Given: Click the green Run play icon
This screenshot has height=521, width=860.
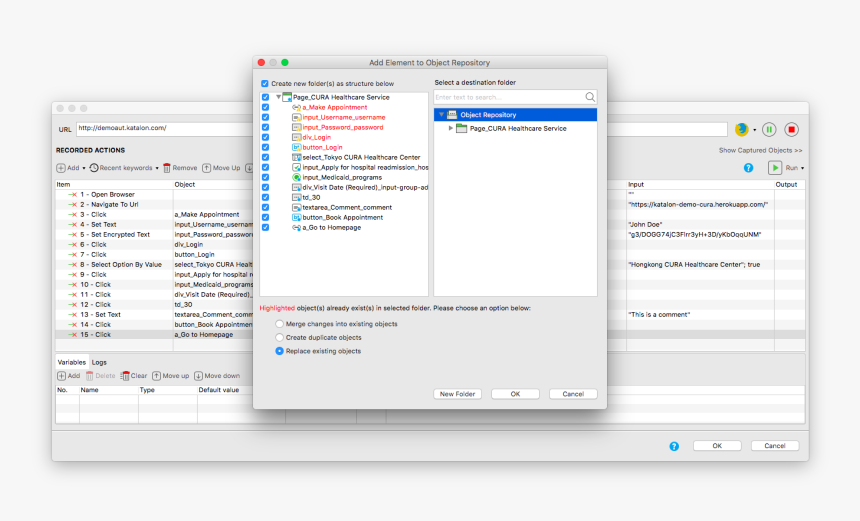Looking at the screenshot, I should 775,168.
